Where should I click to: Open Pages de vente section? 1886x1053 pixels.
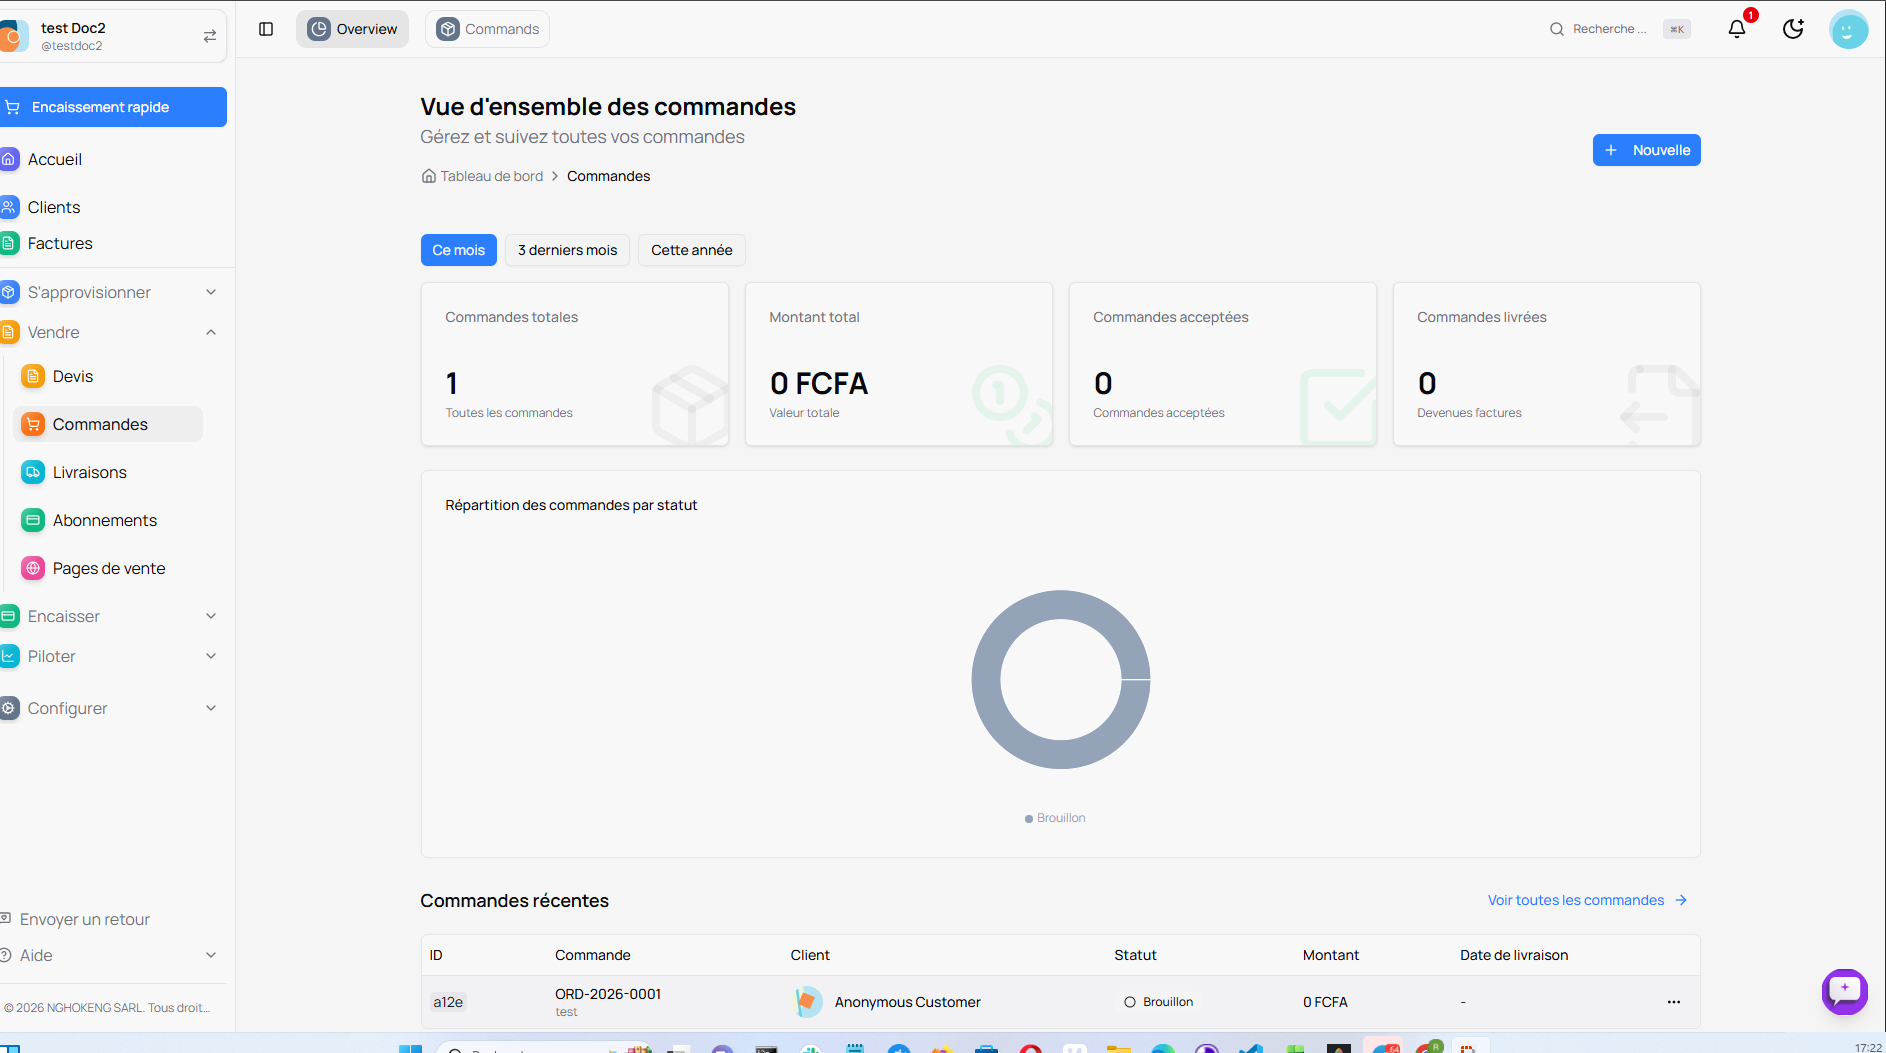point(108,568)
